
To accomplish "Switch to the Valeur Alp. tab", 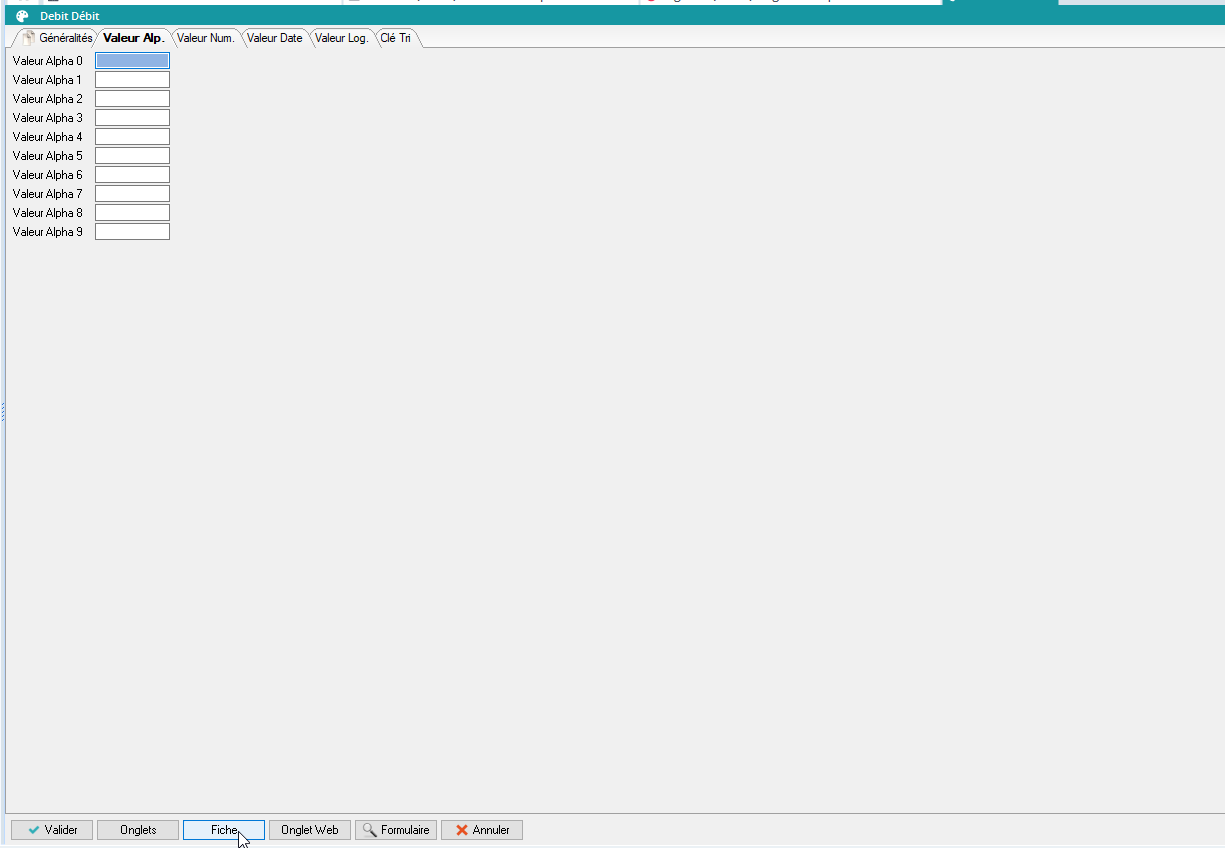I will [x=133, y=38].
